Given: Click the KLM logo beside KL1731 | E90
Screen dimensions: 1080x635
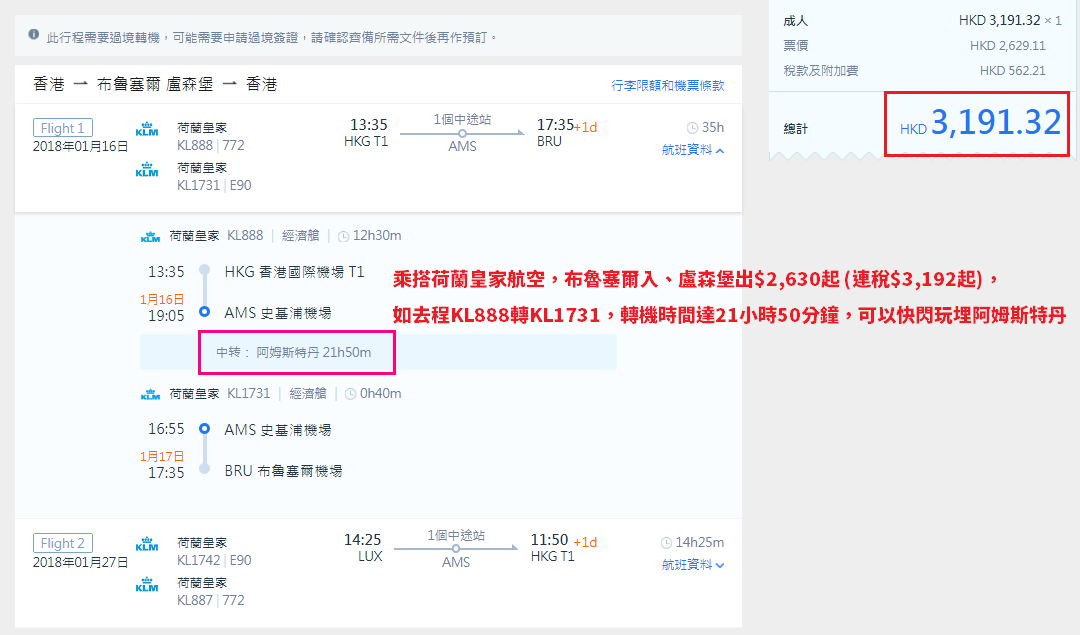Looking at the screenshot, I should point(147,169).
